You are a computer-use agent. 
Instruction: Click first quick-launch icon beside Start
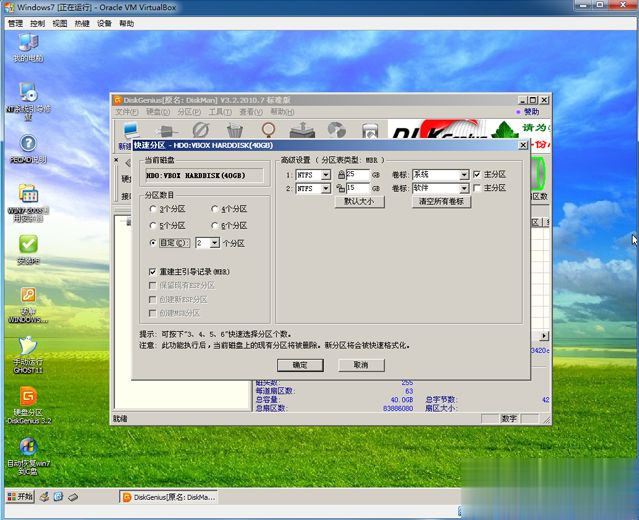click(x=44, y=497)
